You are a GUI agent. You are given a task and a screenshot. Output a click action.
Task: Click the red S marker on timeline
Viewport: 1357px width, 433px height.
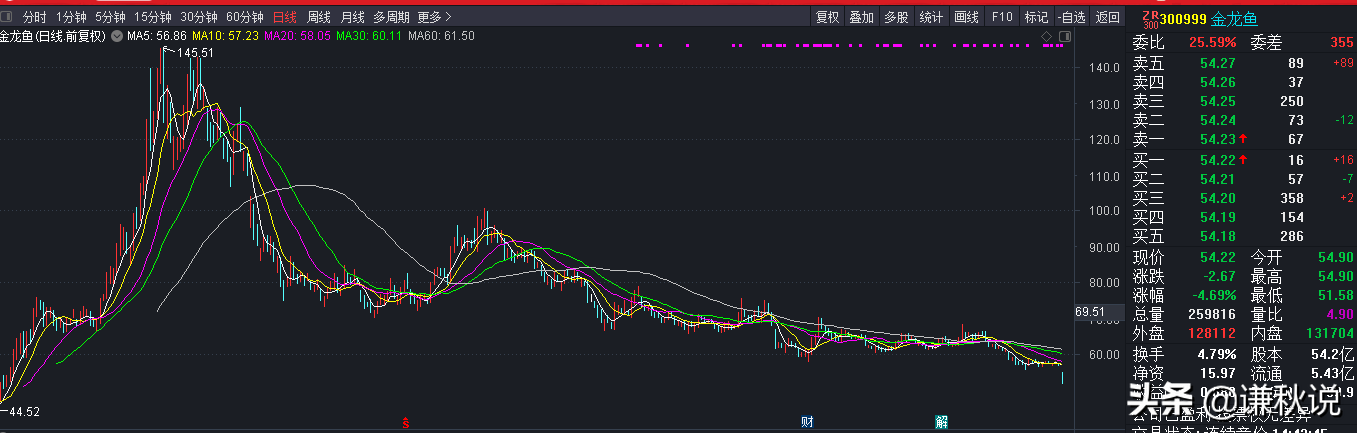pos(406,422)
